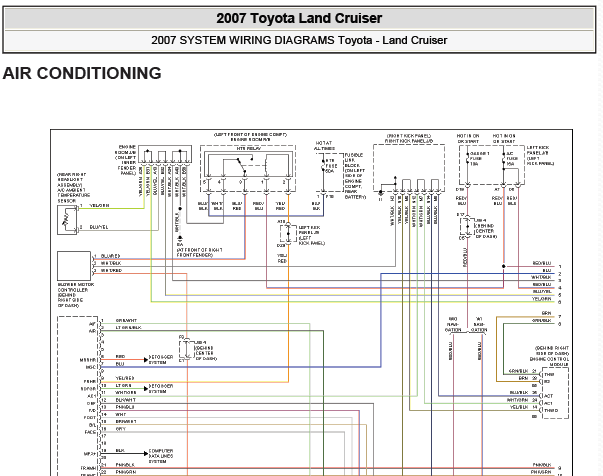This screenshot has width=603, height=476.
Task: Click 'WHT/RED' at blower controller pin 3
Action: tap(111, 270)
